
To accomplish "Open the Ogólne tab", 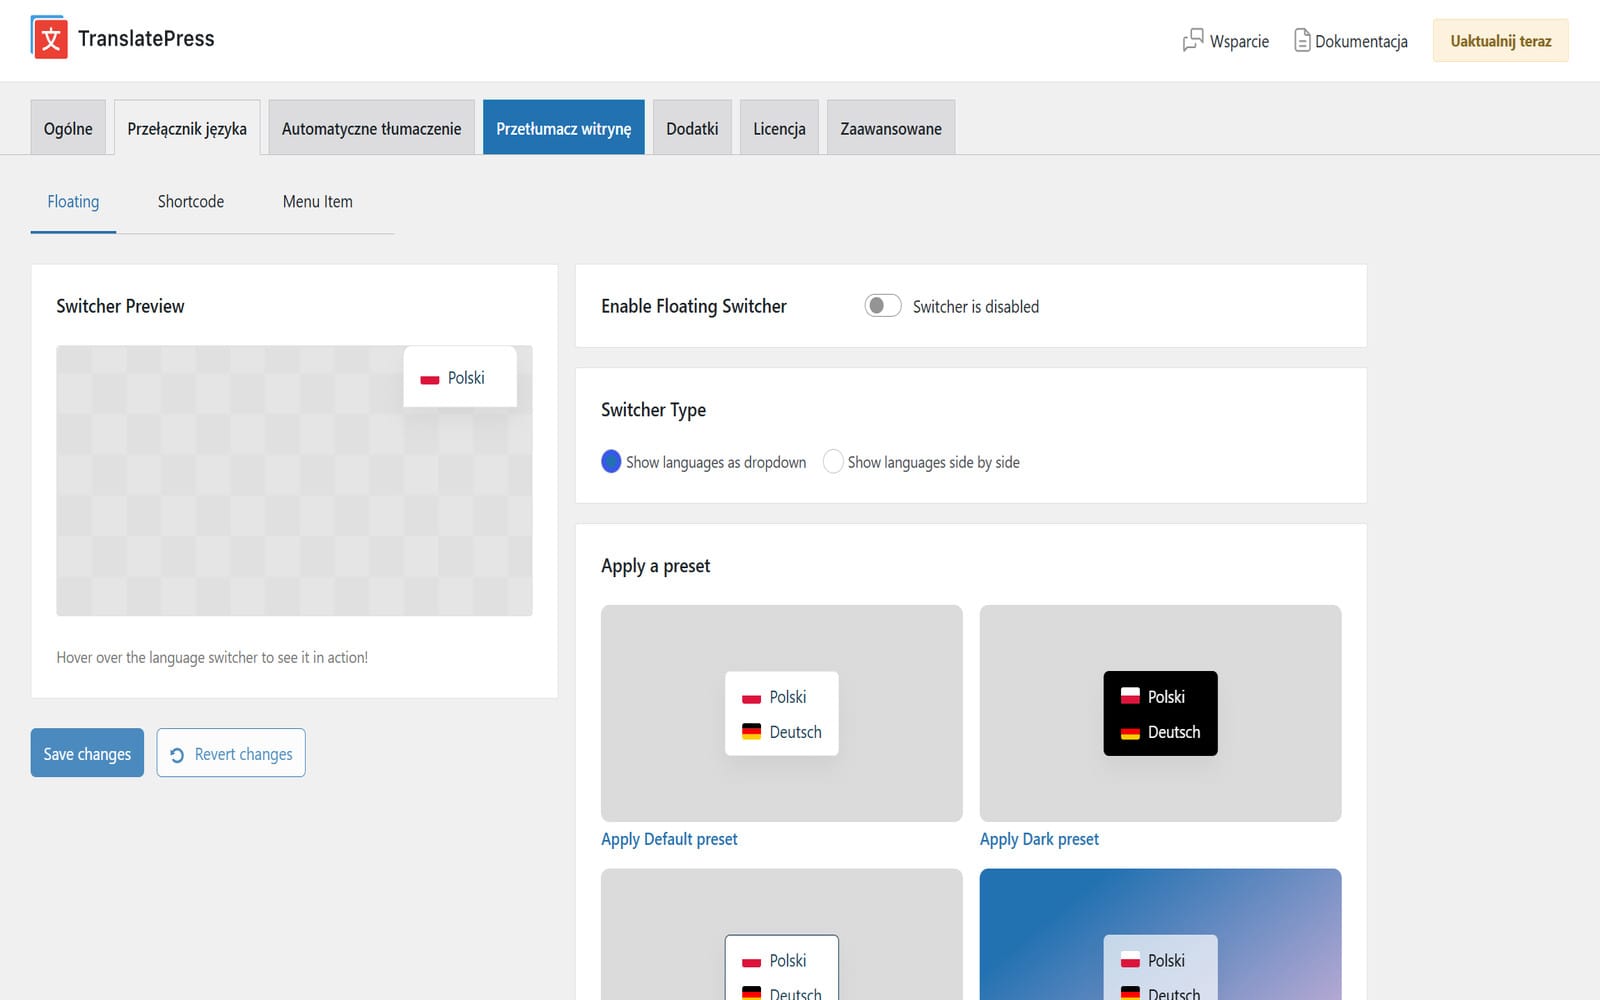I will click(x=68, y=128).
